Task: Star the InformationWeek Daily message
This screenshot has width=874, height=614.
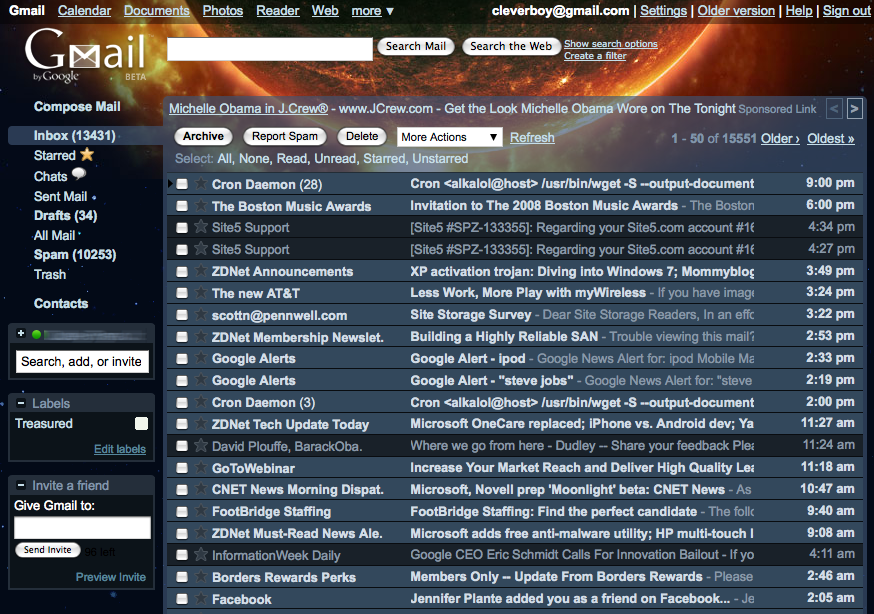Action: tap(201, 554)
